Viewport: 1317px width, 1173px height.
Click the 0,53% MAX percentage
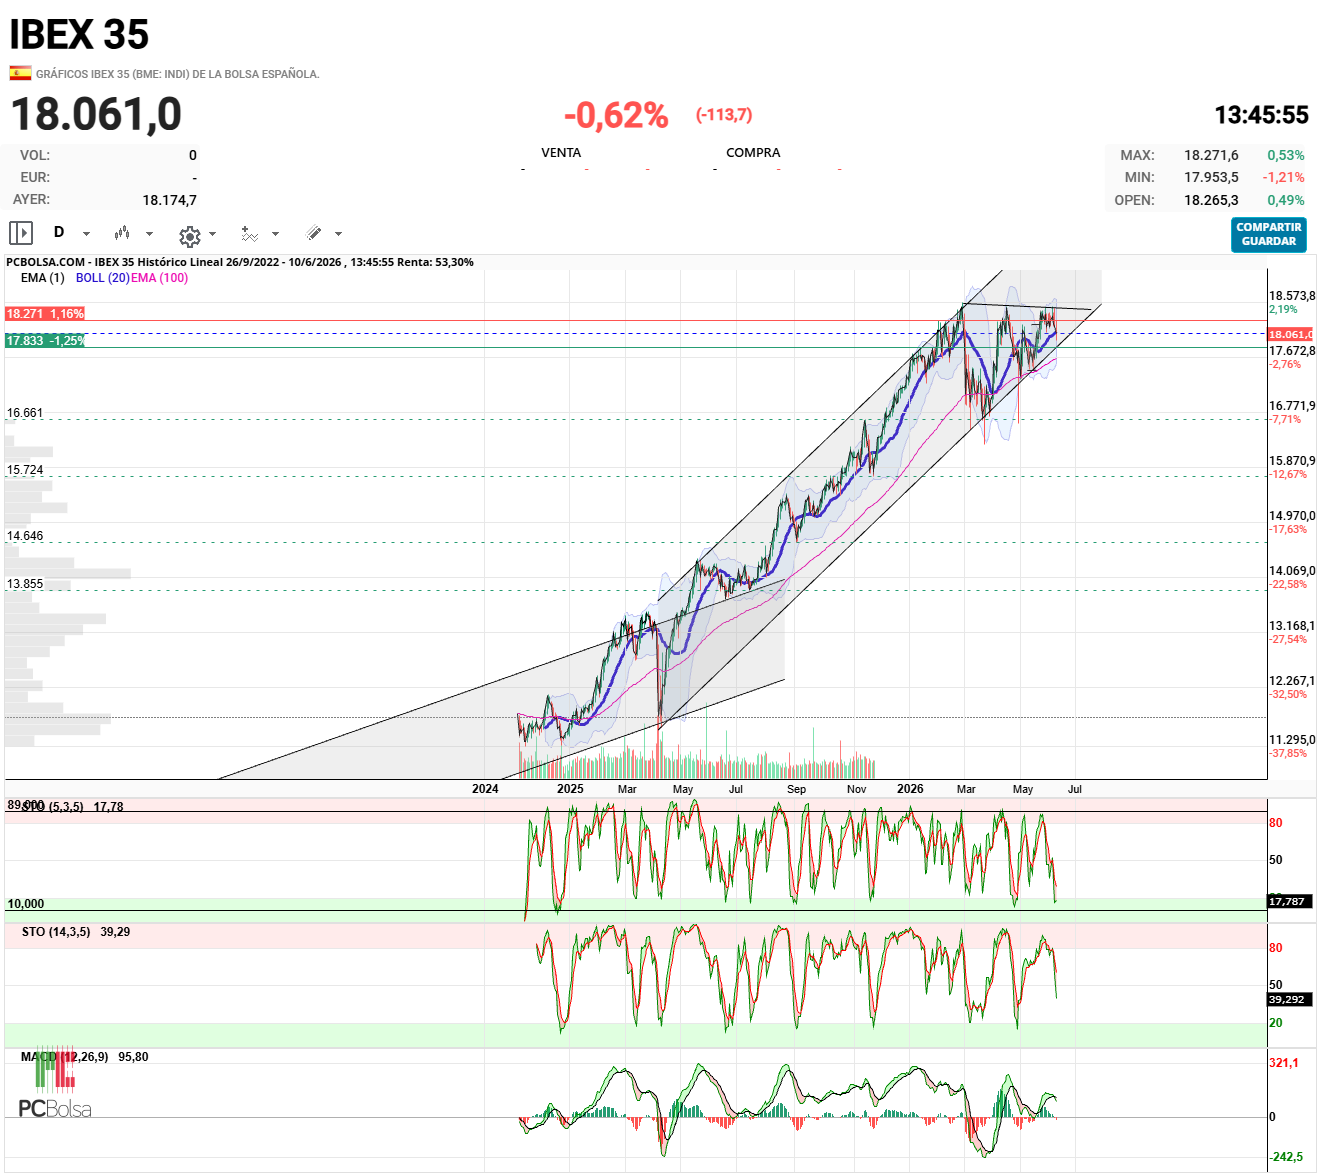pos(1286,155)
